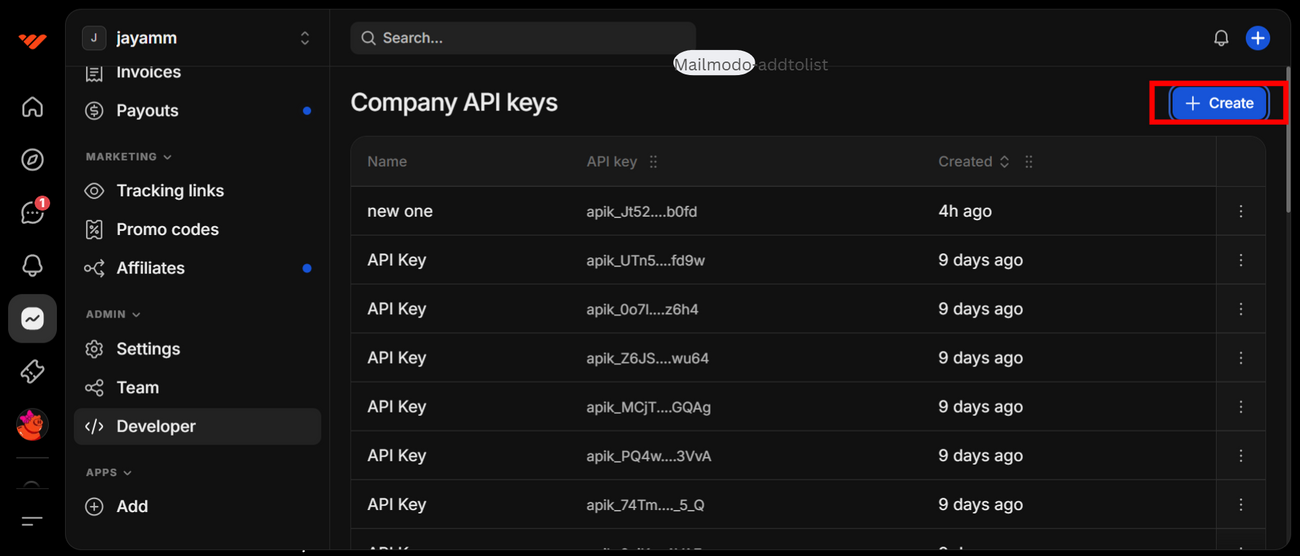Open row menu for key apik_74Tm...._5_Q
The height and width of the screenshot is (556, 1300).
(1241, 505)
